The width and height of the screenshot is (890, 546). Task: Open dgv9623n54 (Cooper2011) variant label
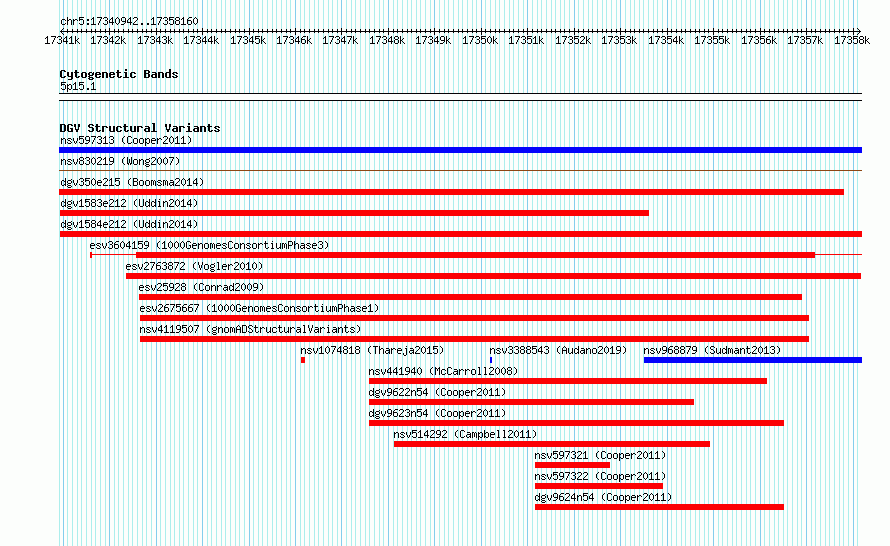[437, 413]
